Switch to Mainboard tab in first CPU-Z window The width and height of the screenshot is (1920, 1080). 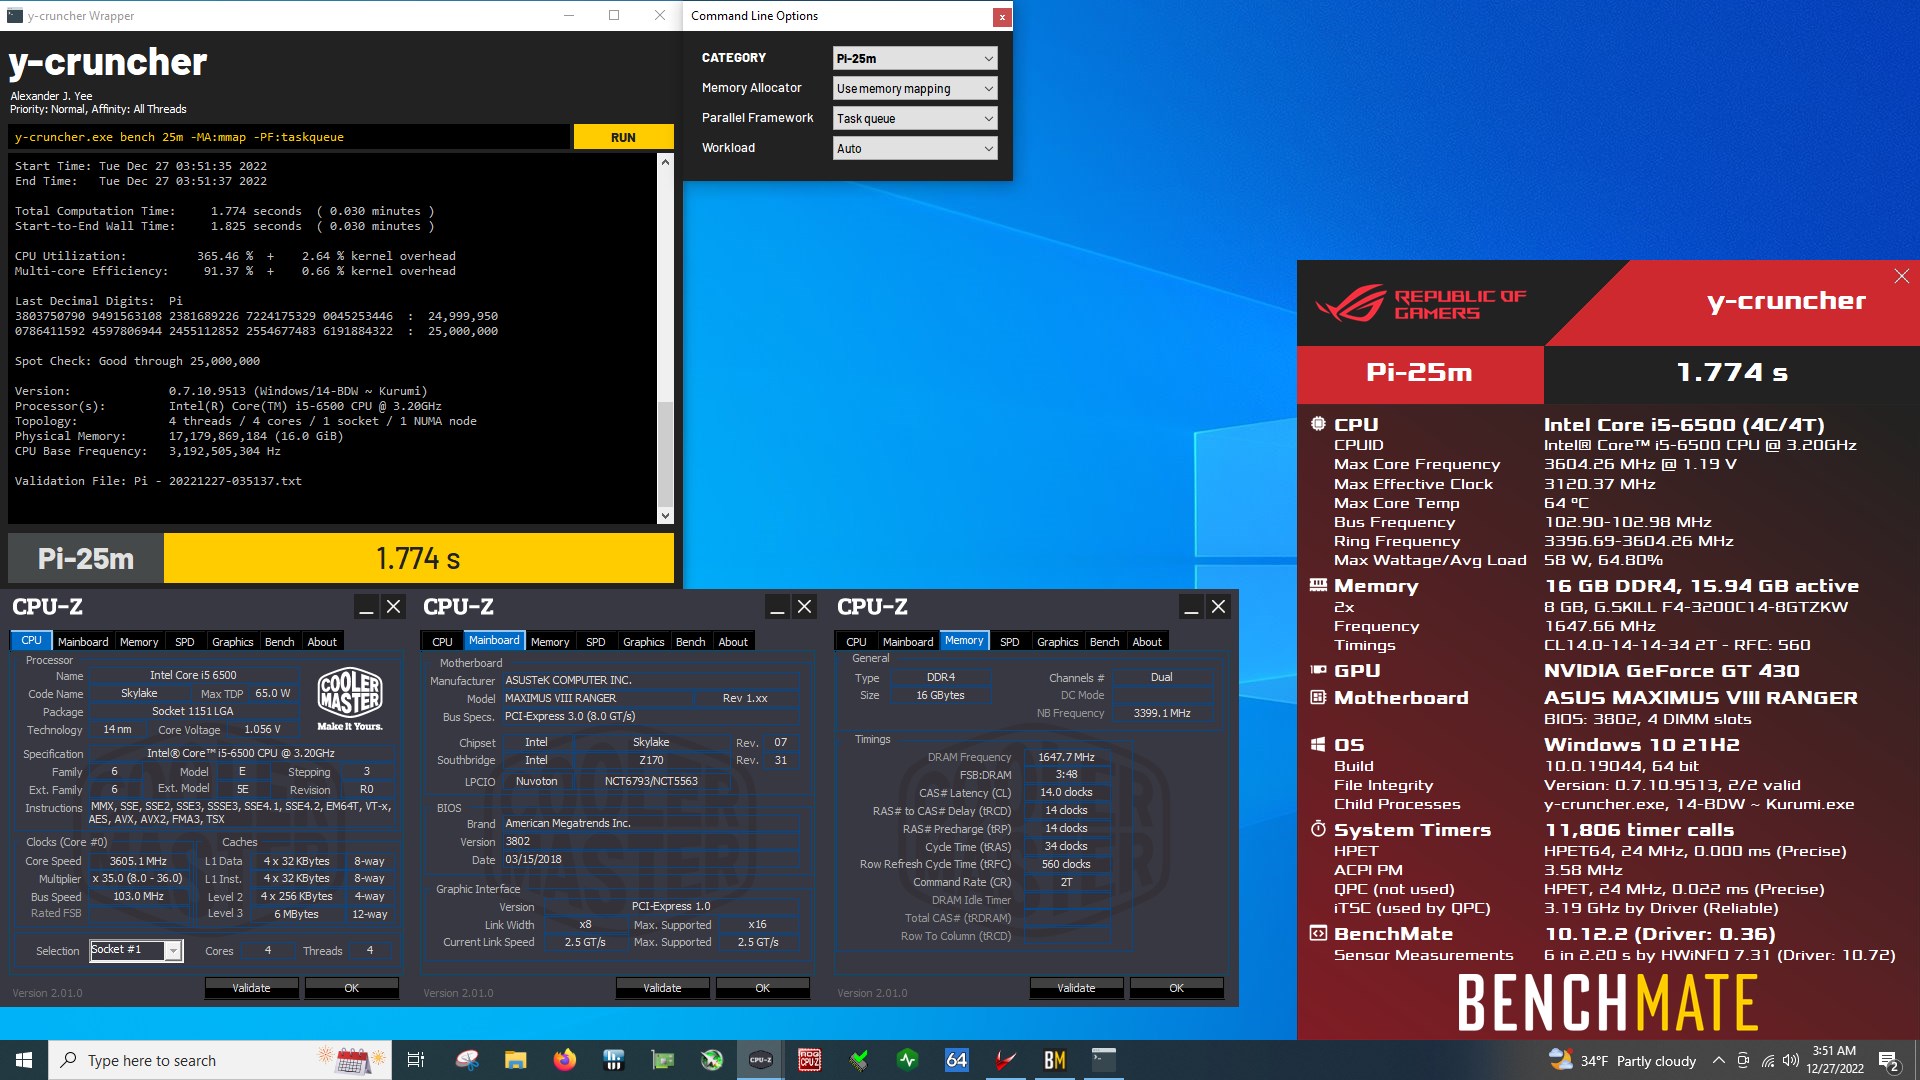83,642
